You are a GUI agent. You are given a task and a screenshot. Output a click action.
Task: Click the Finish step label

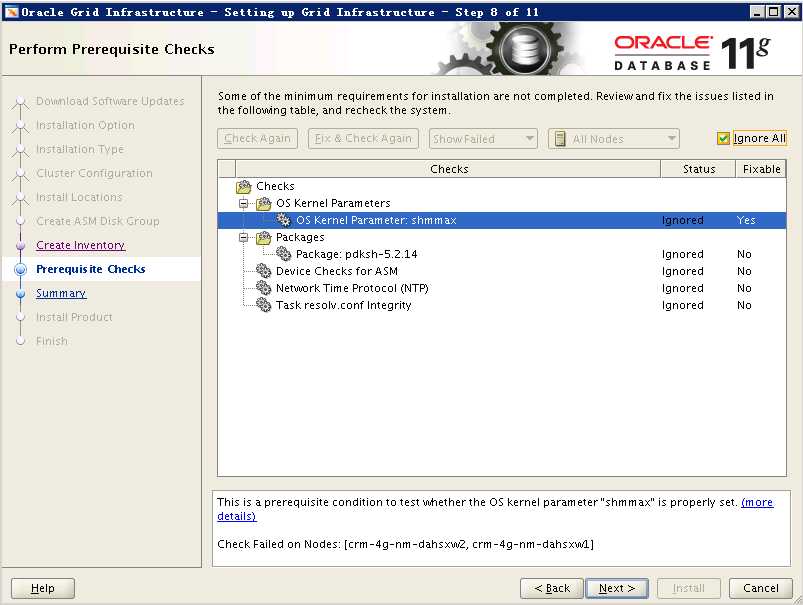coord(52,341)
